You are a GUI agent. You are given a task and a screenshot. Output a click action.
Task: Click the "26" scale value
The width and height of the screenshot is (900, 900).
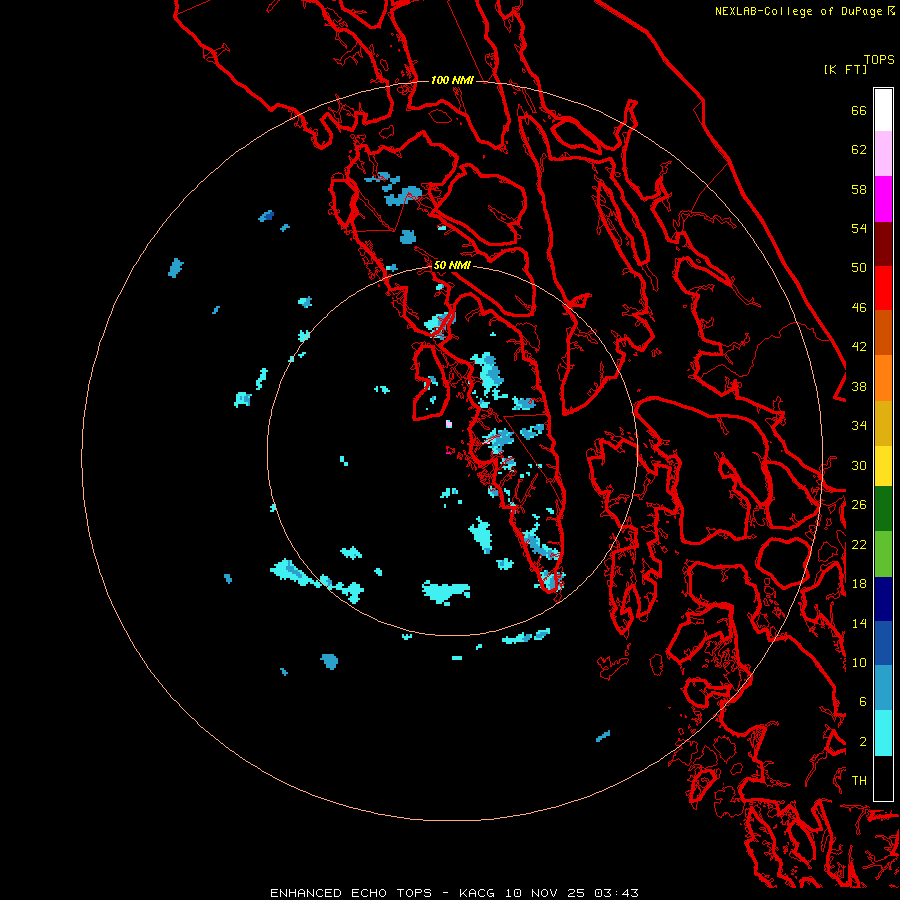click(859, 505)
